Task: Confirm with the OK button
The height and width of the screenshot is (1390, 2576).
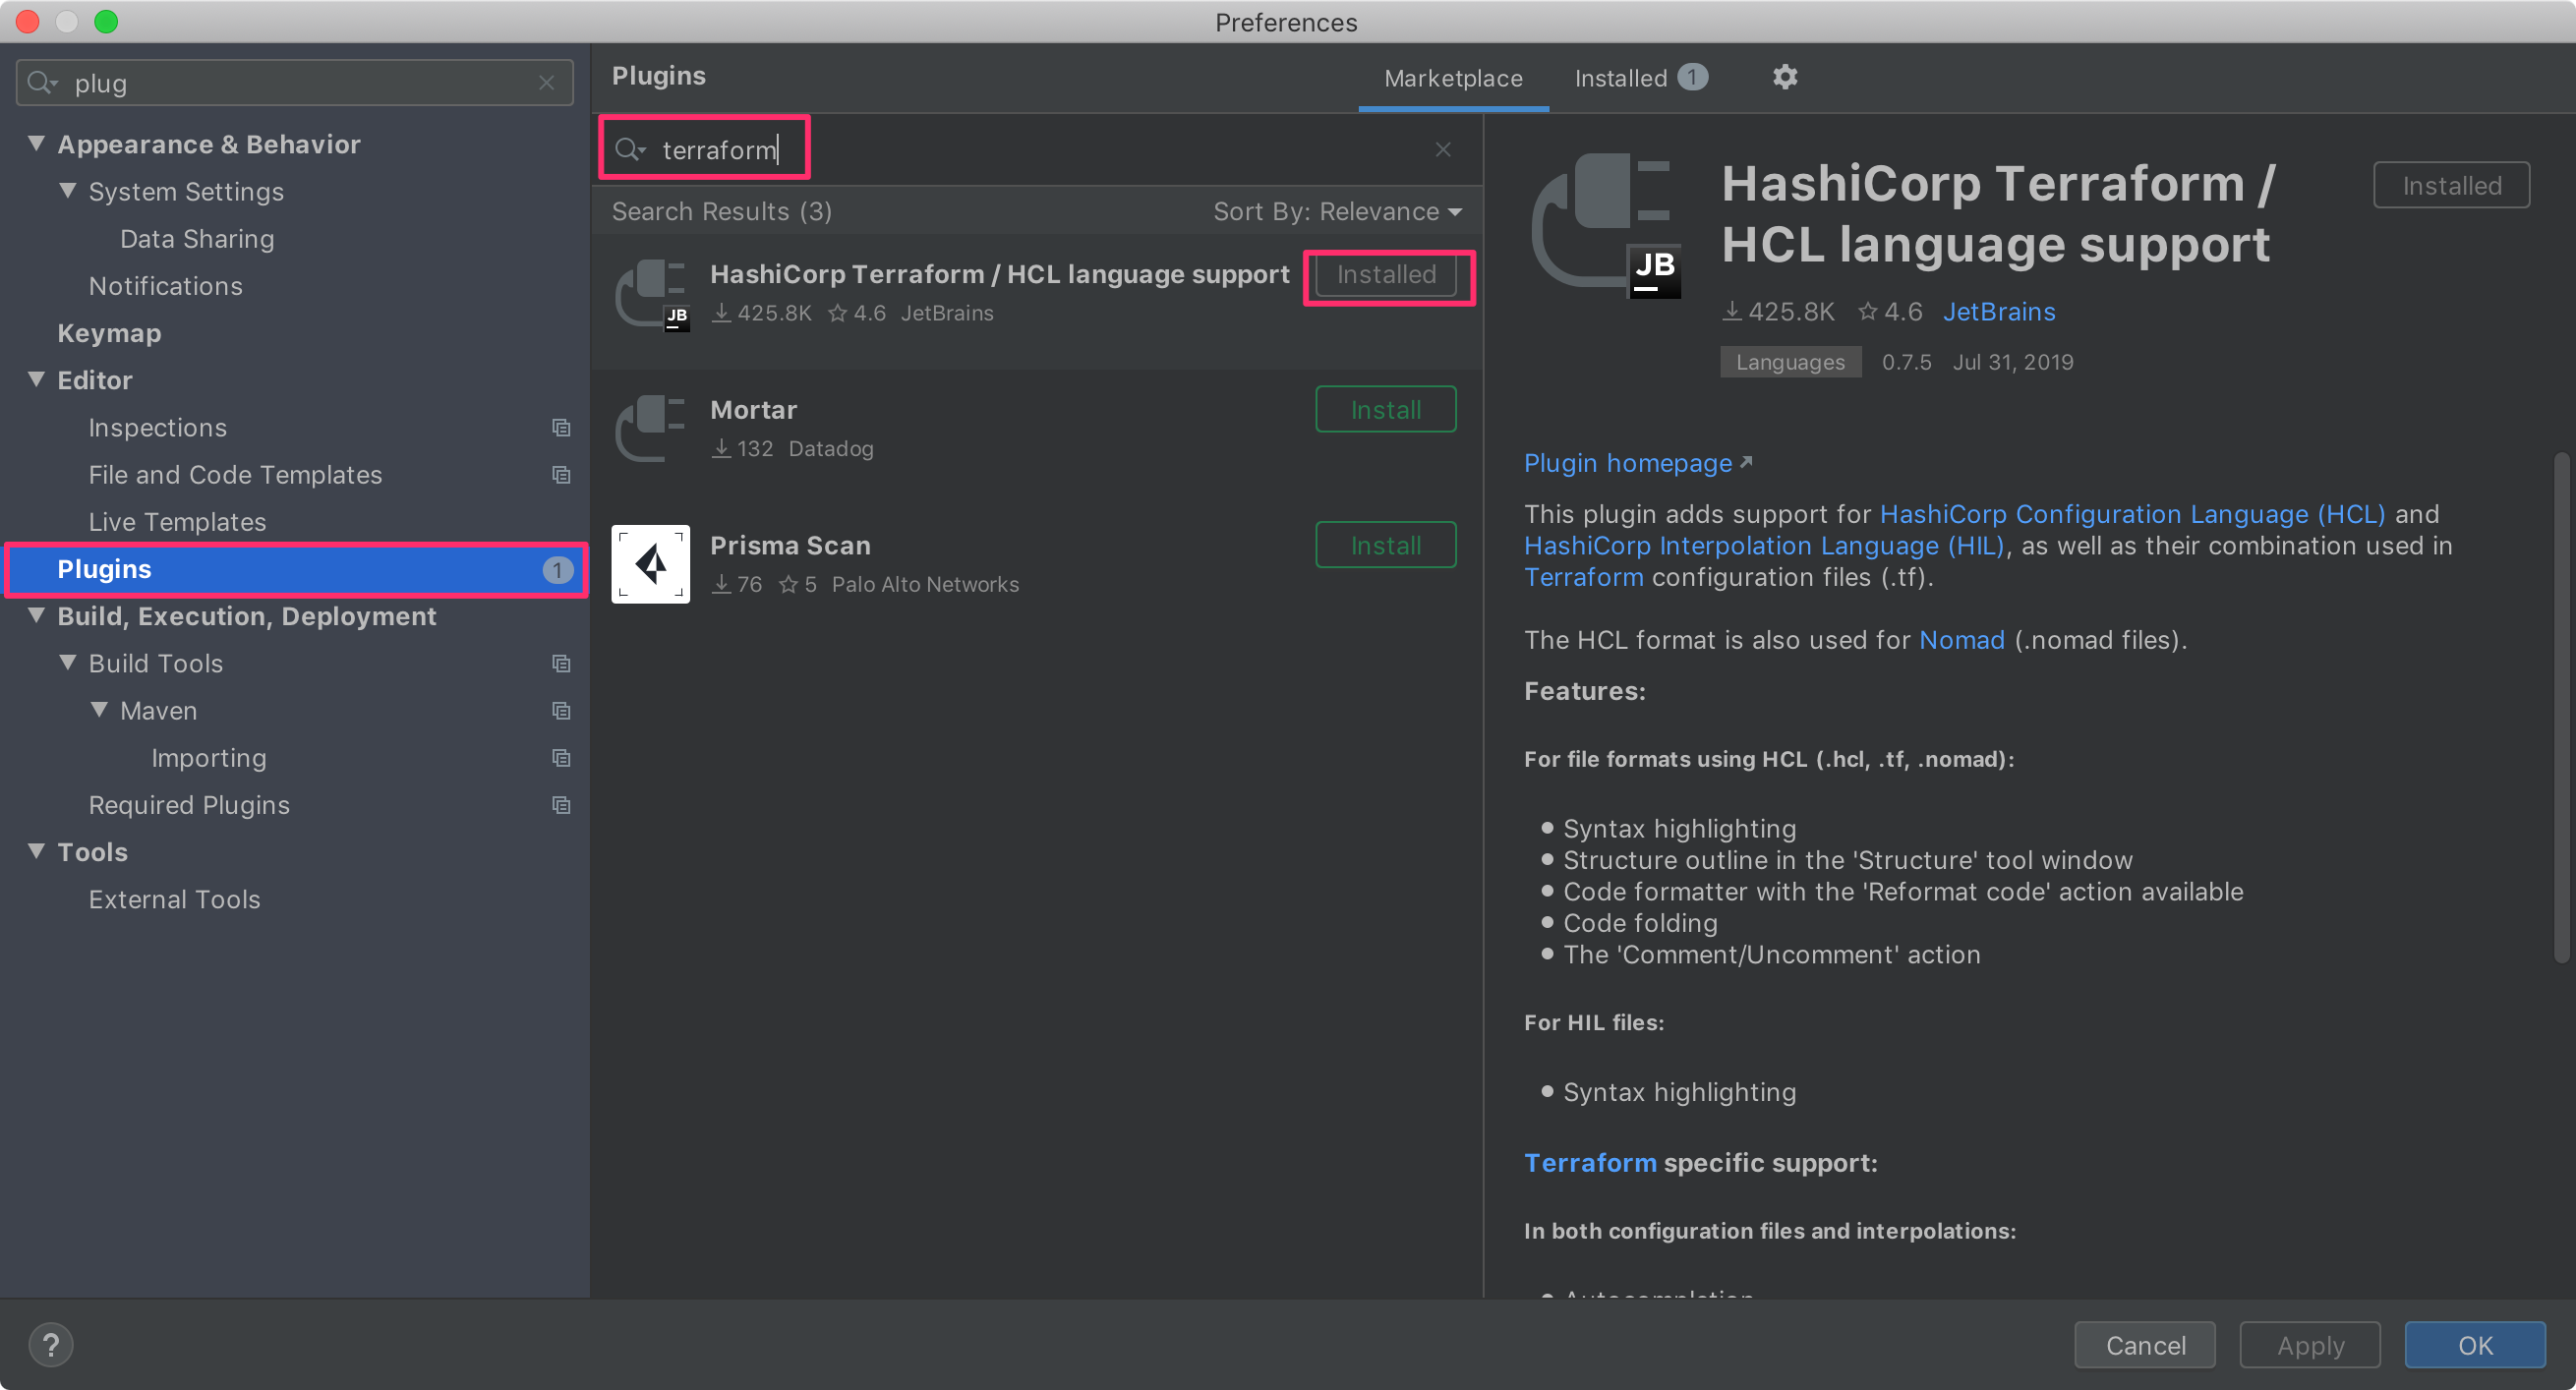Action: 2475,1346
